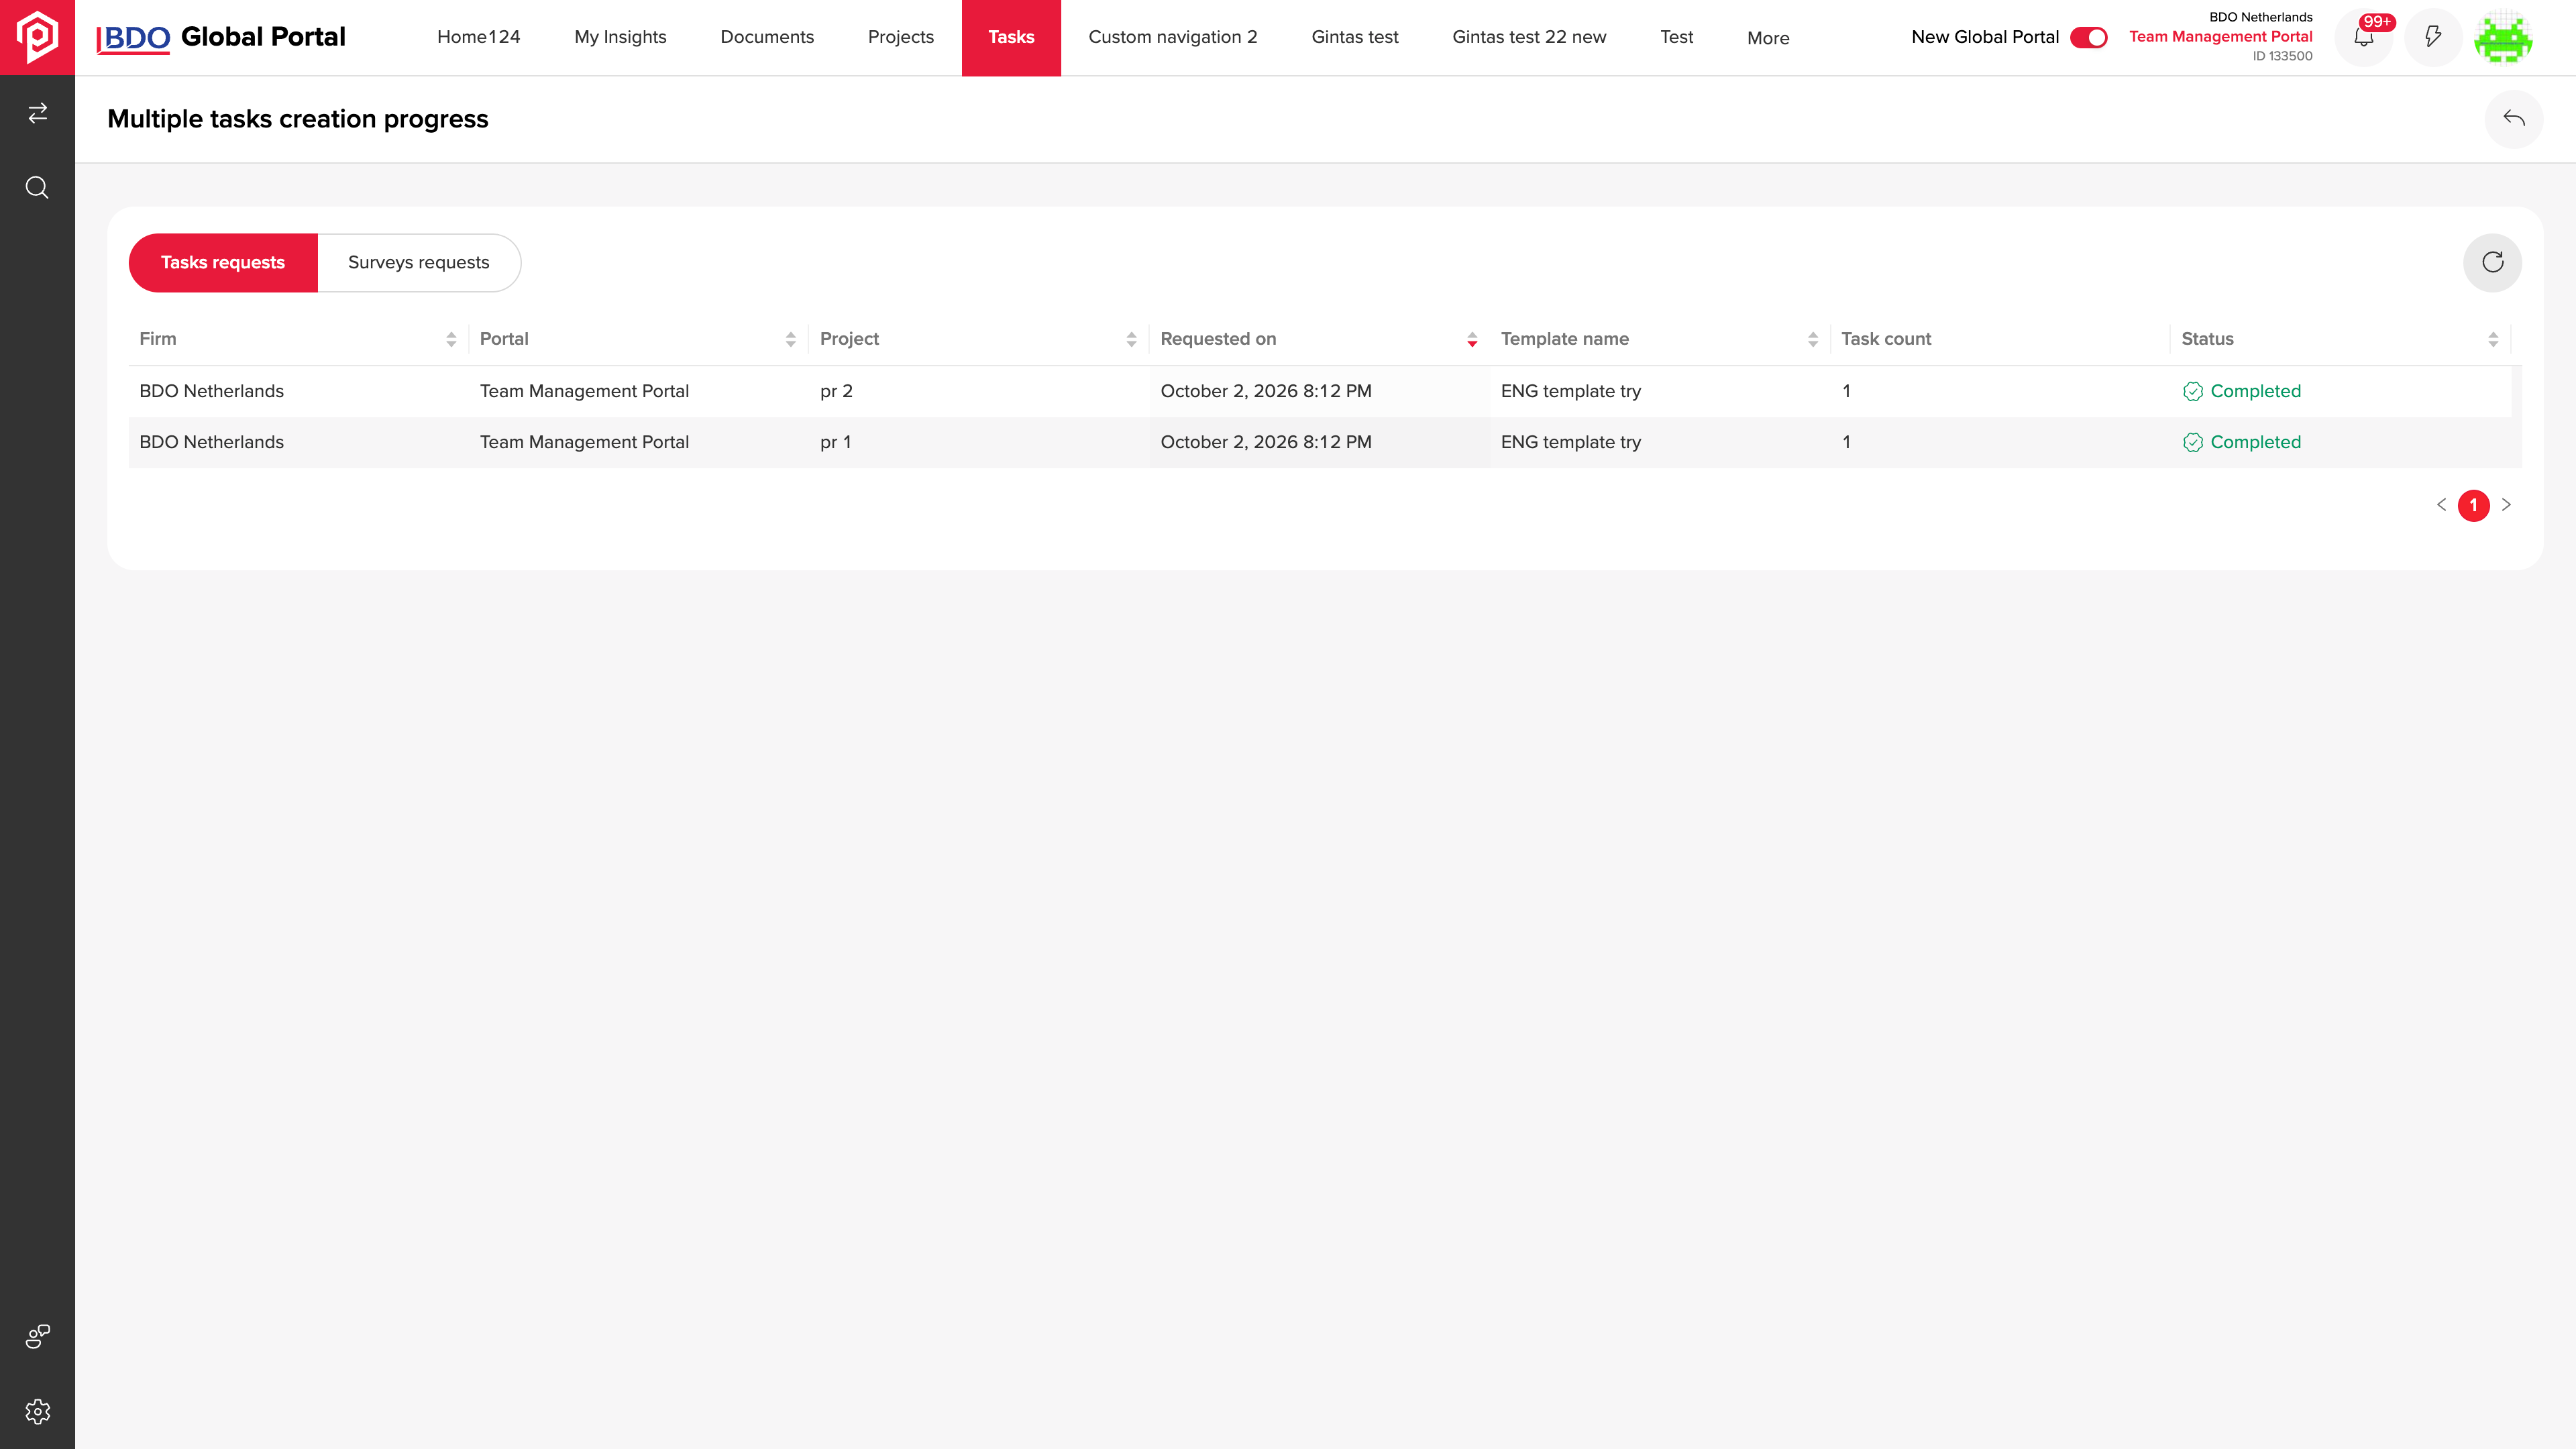Switch to Surveys requests tab
This screenshot has height=1449, width=2576.
click(x=419, y=263)
